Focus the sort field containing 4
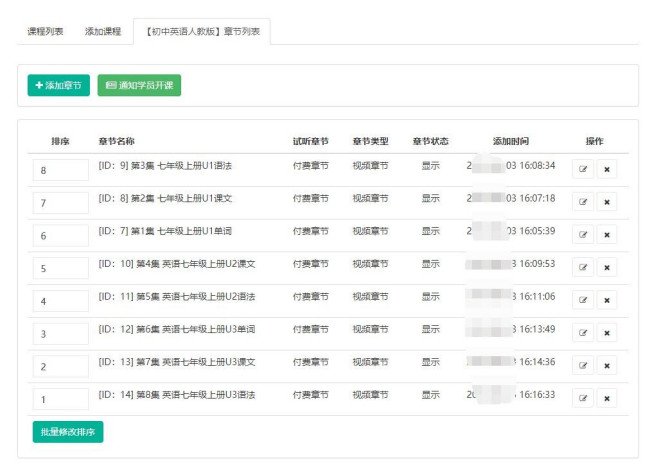 click(x=61, y=301)
